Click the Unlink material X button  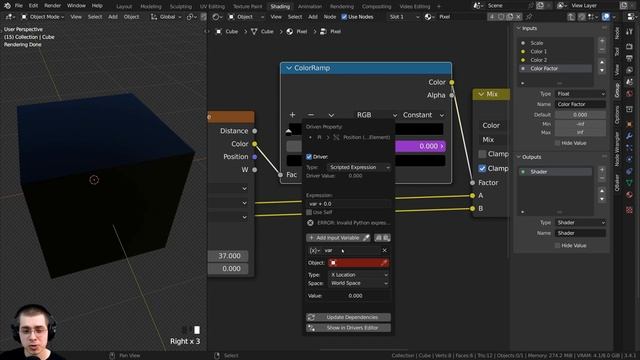[518, 17]
